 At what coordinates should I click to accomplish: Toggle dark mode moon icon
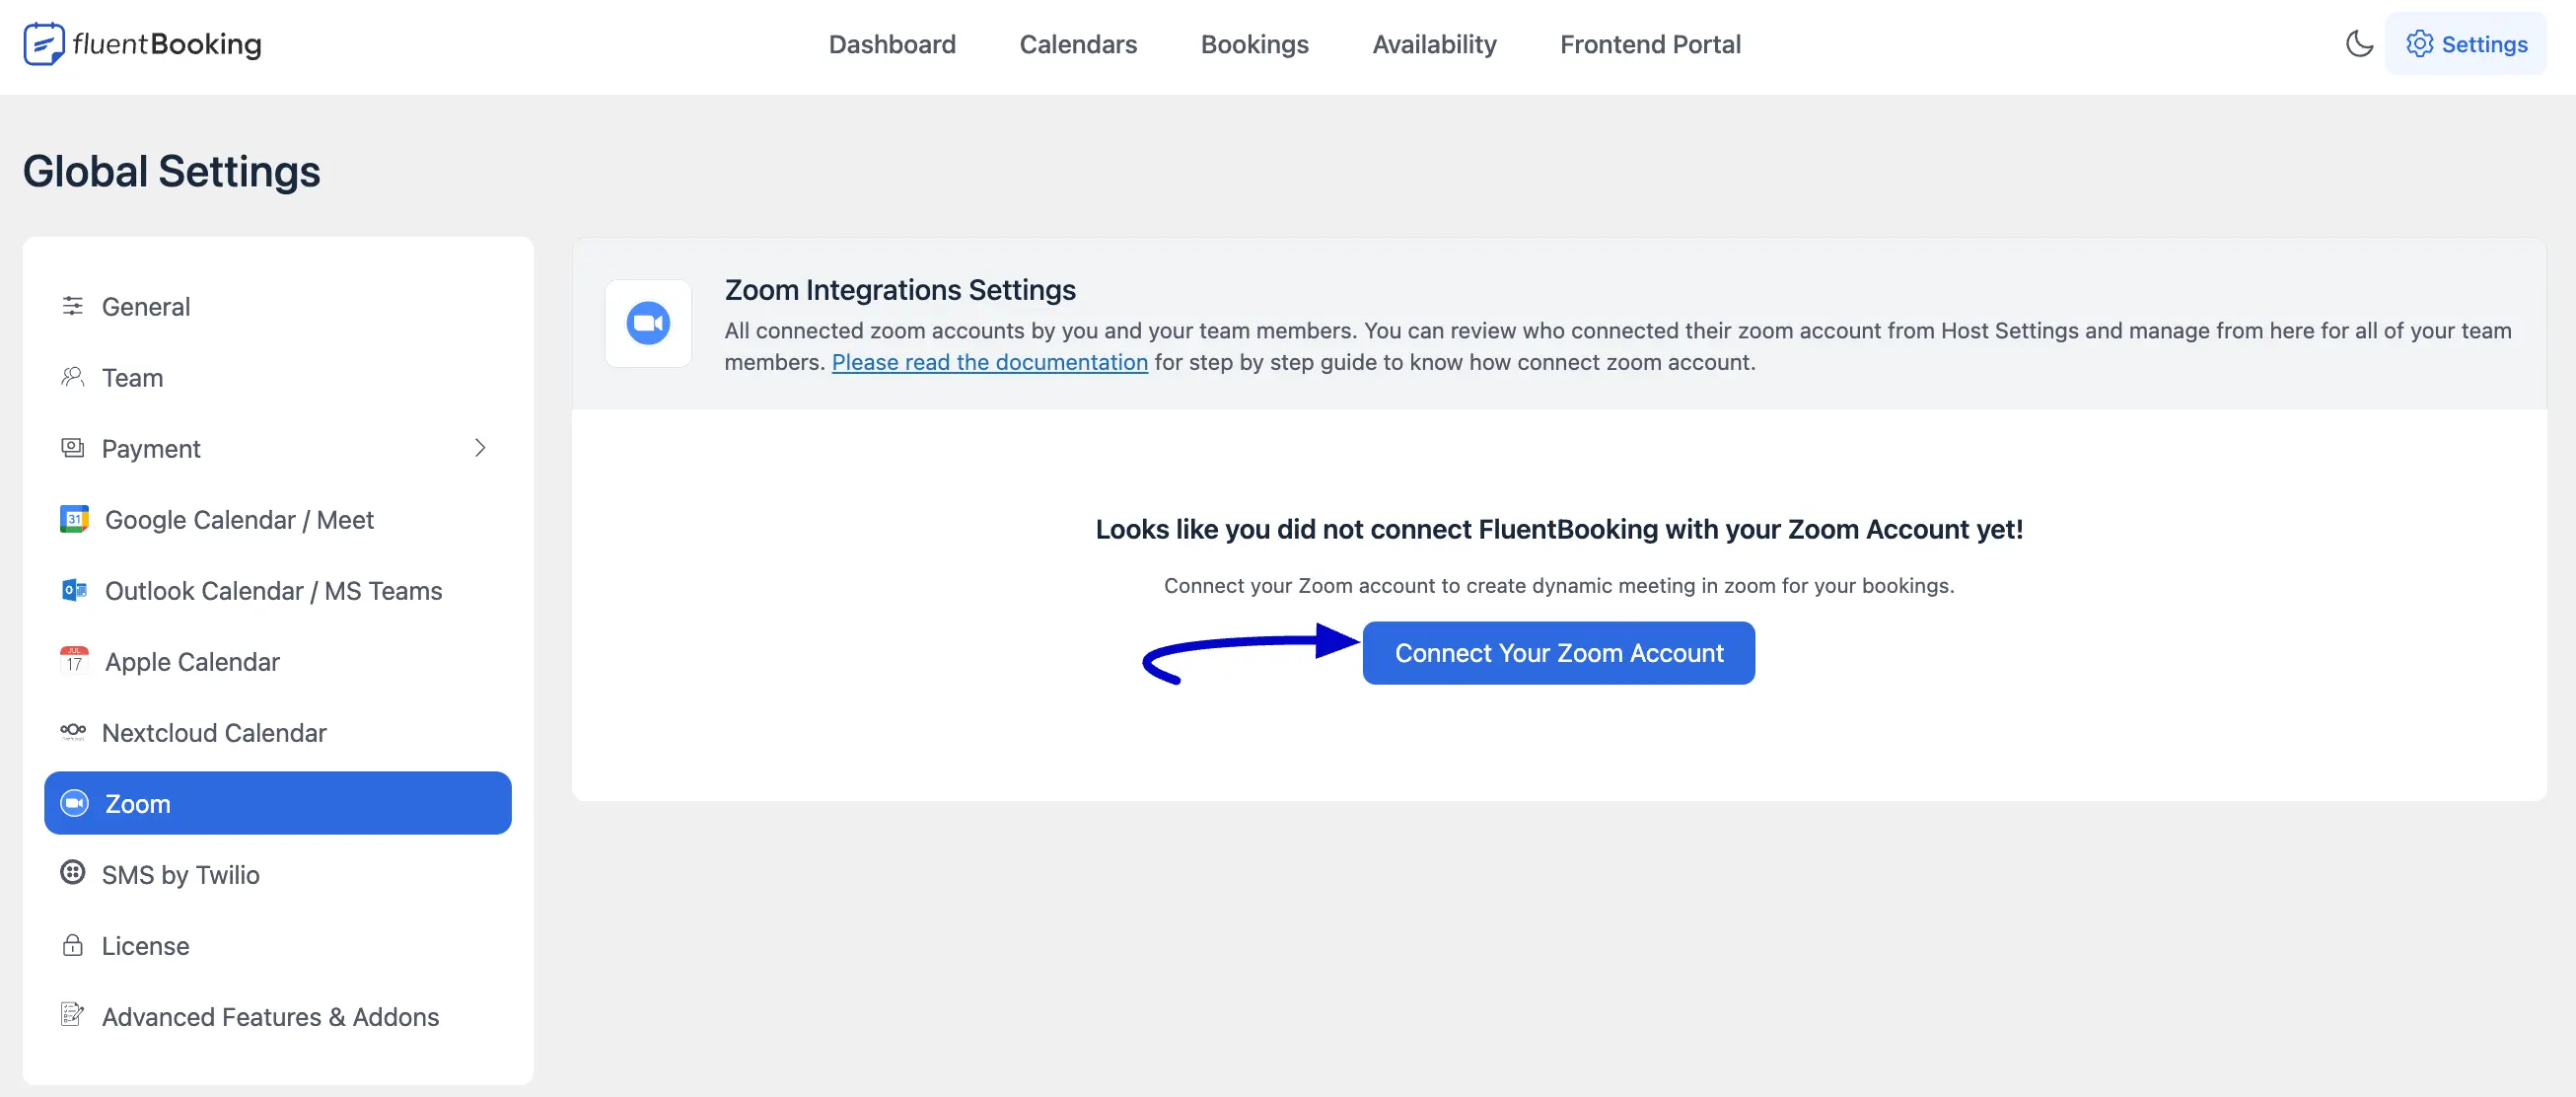[2359, 44]
